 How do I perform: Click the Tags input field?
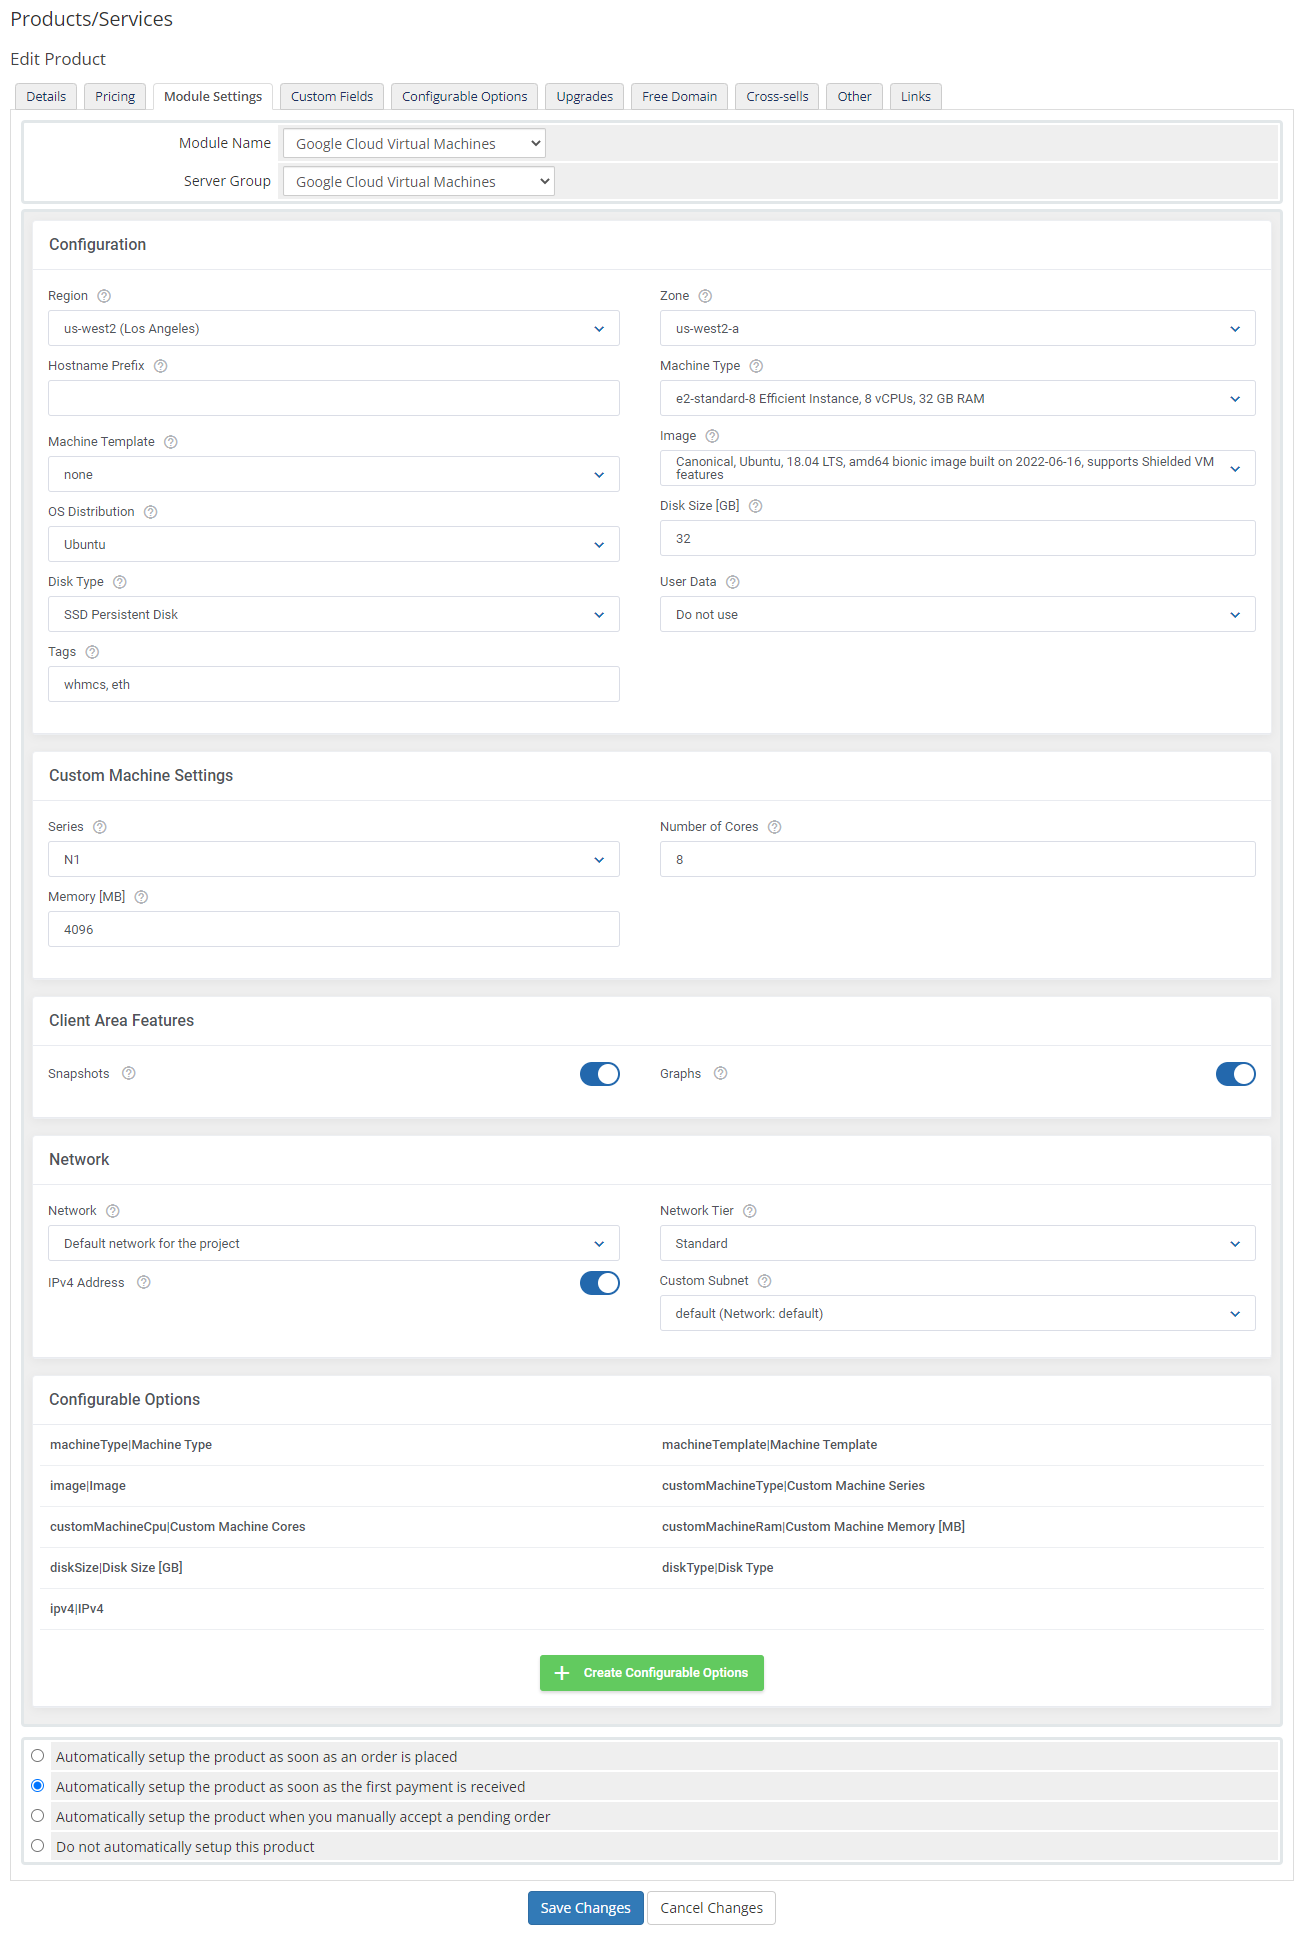click(334, 684)
